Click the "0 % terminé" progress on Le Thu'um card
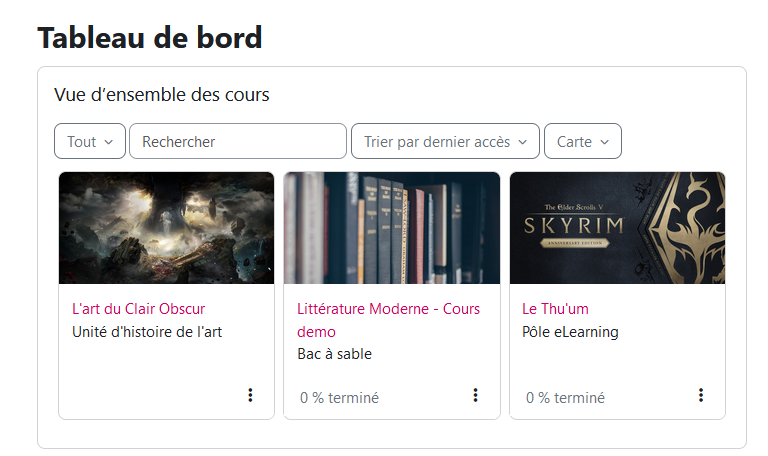Image resolution: width=768 pixels, height=456 pixels. [x=565, y=398]
